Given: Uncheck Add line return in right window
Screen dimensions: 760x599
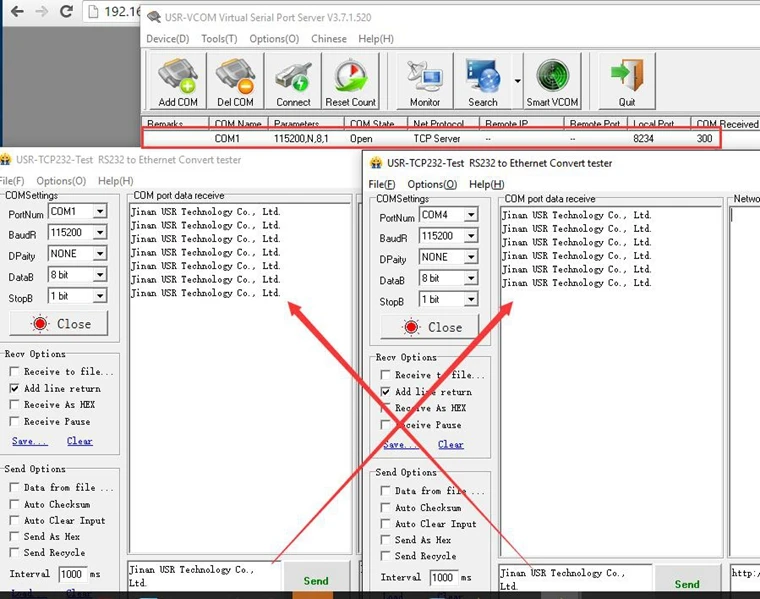Looking at the screenshot, I should pos(385,392).
